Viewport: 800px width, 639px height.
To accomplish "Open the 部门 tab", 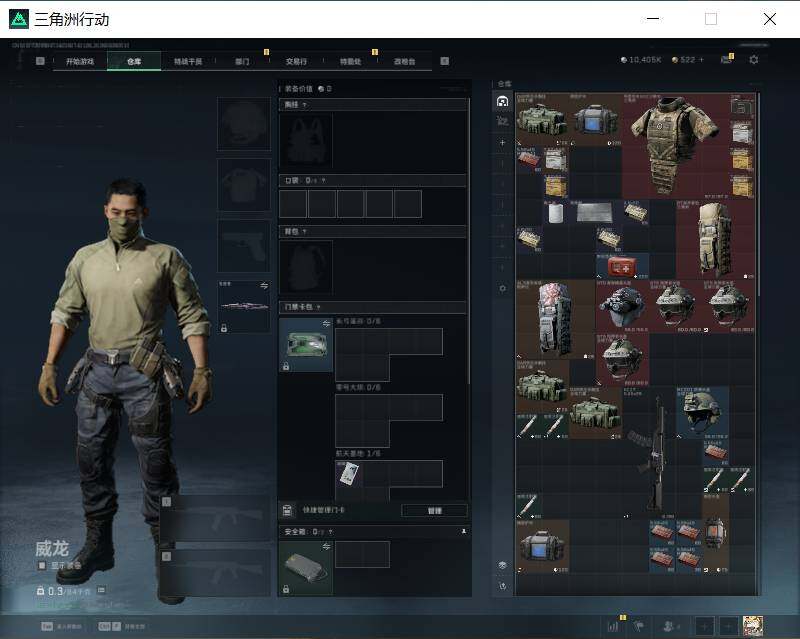I will pos(242,61).
